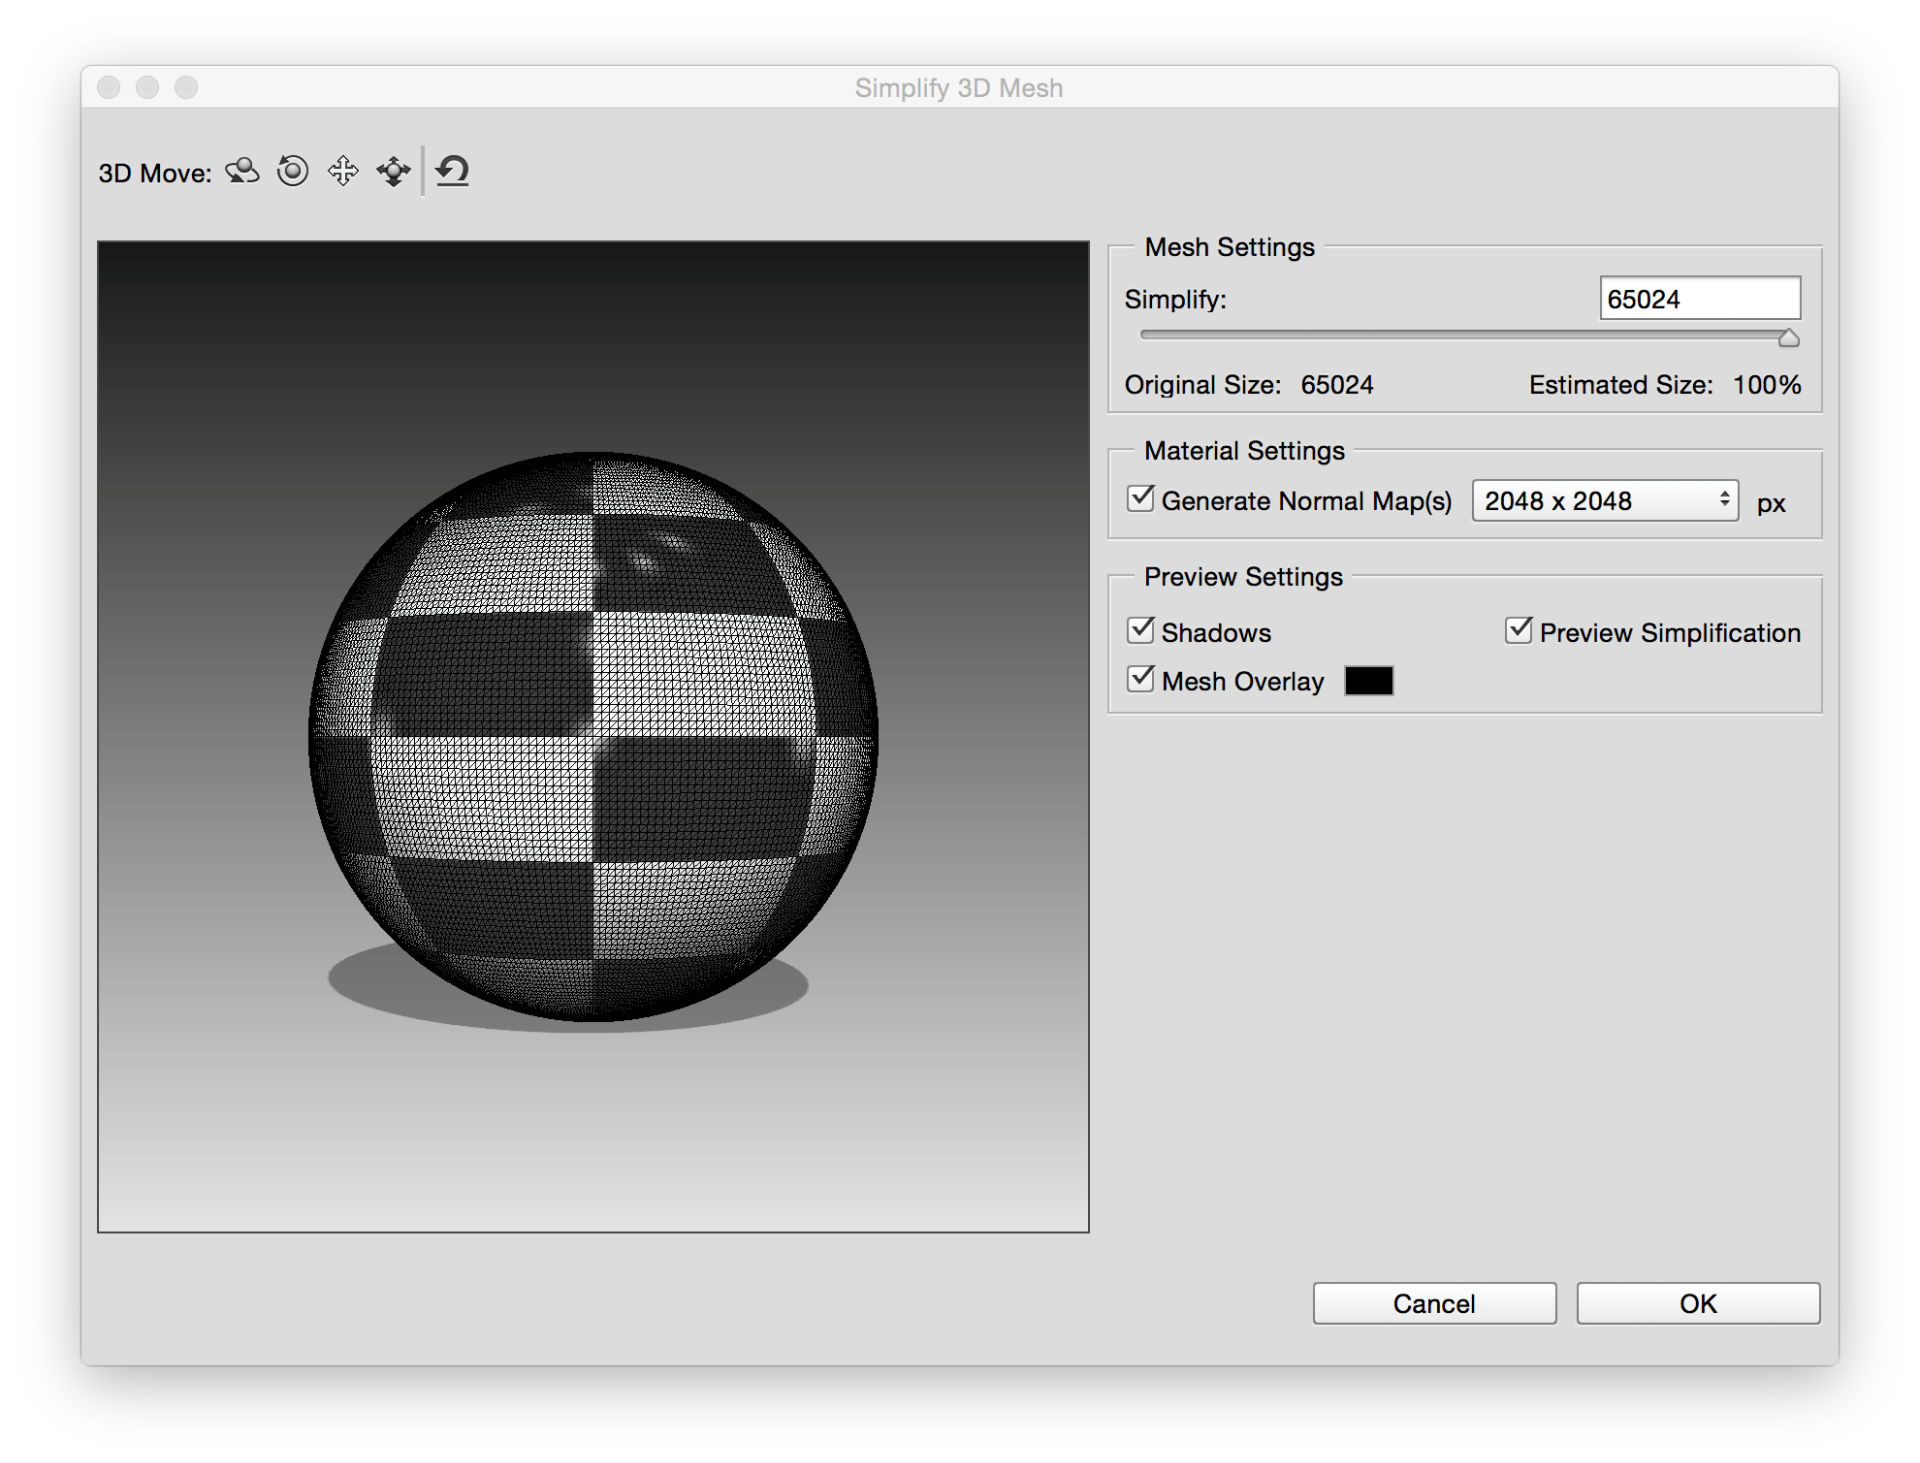Uncheck Generate Normal Map(s)
The image size is (1920, 1463).
[x=1139, y=498]
